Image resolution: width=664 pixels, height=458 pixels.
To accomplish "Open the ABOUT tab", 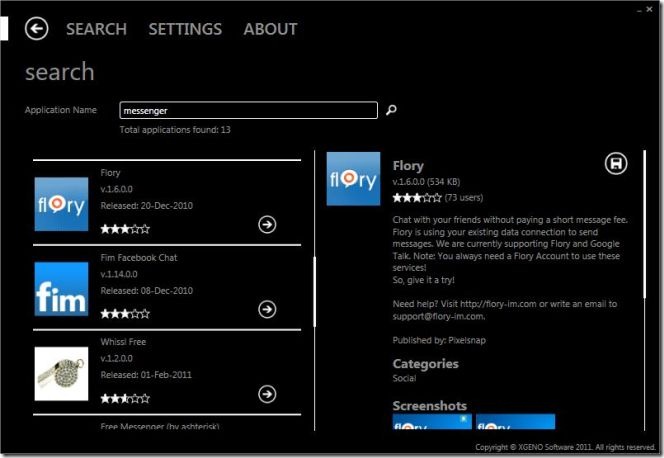I will (270, 29).
